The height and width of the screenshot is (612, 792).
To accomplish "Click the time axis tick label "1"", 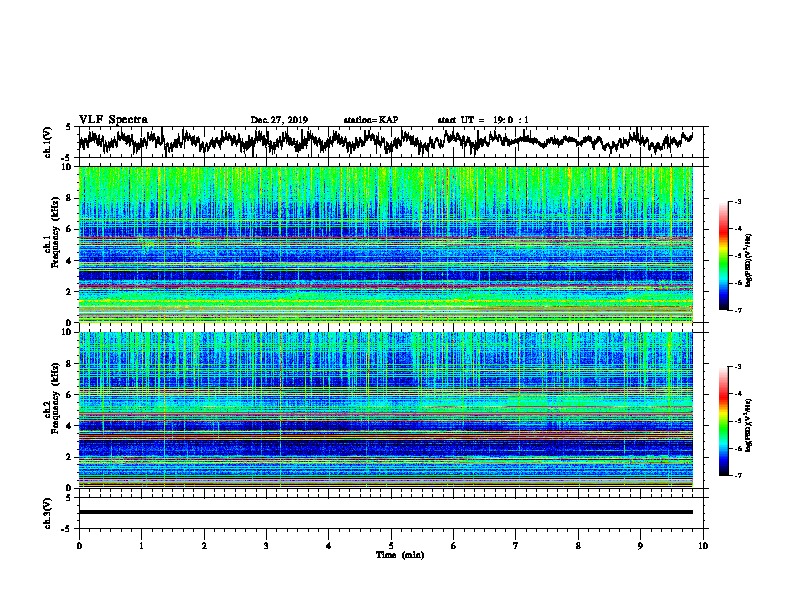I will 141,546.
